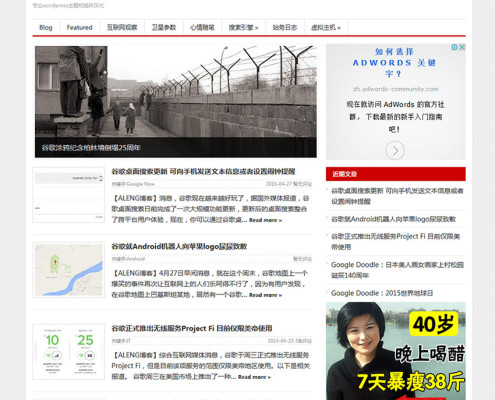This screenshot has height=400, width=495.
Task: Open thumbnail of the 谷歌桌面搜索更新 article
Action: pos(69,195)
